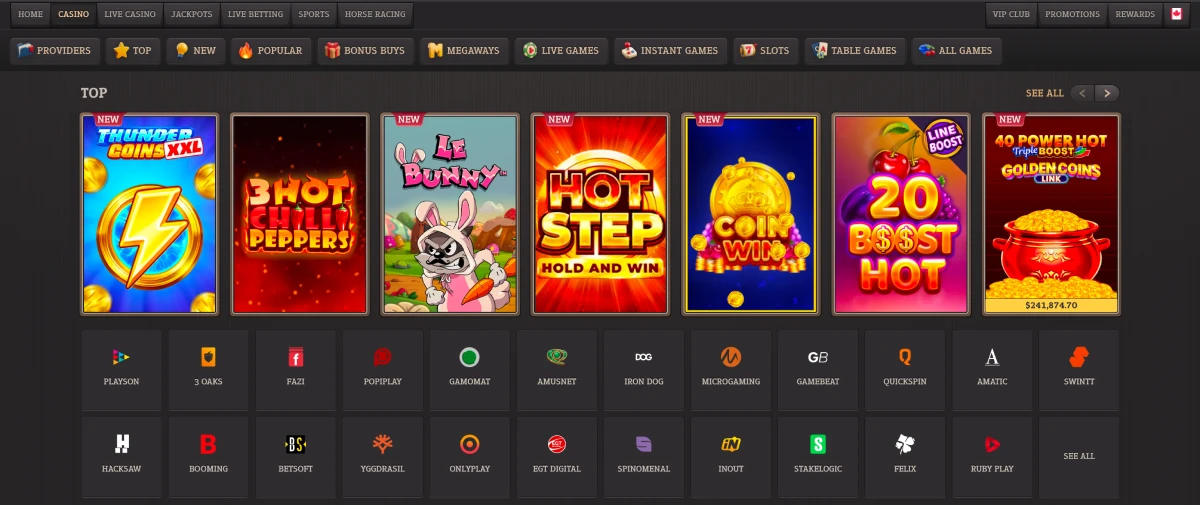Filter games by Popular

tap(271, 50)
